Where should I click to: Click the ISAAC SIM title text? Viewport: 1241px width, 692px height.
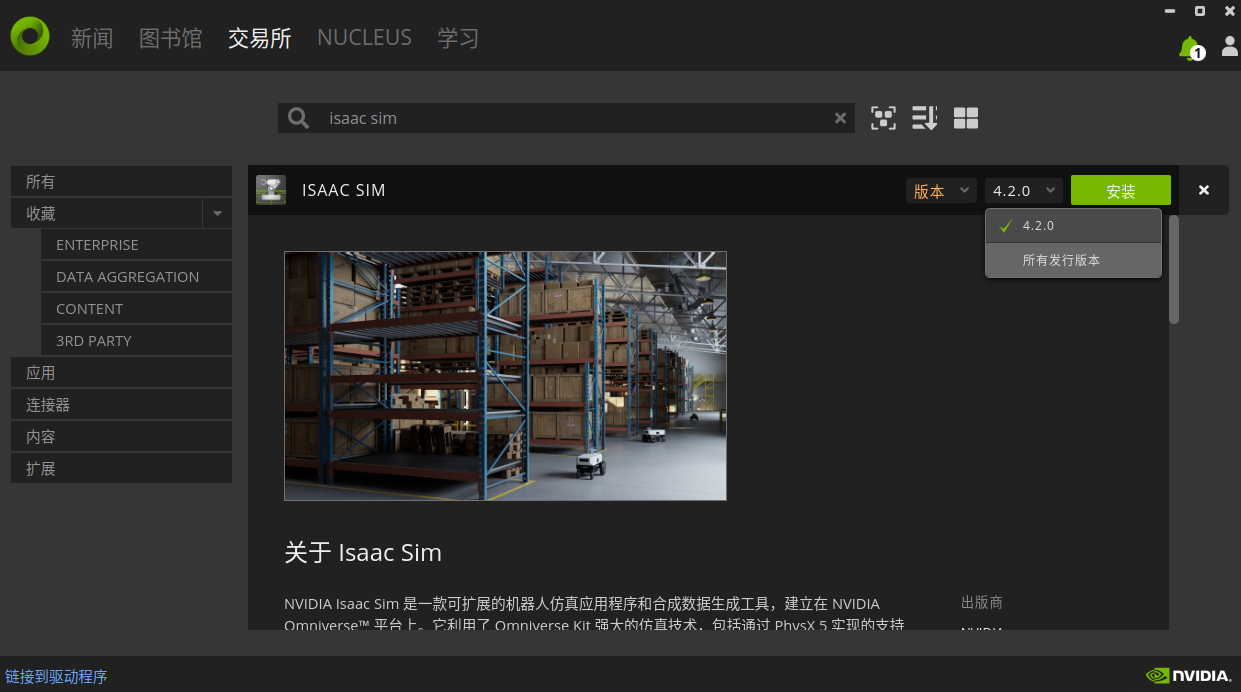click(x=344, y=190)
